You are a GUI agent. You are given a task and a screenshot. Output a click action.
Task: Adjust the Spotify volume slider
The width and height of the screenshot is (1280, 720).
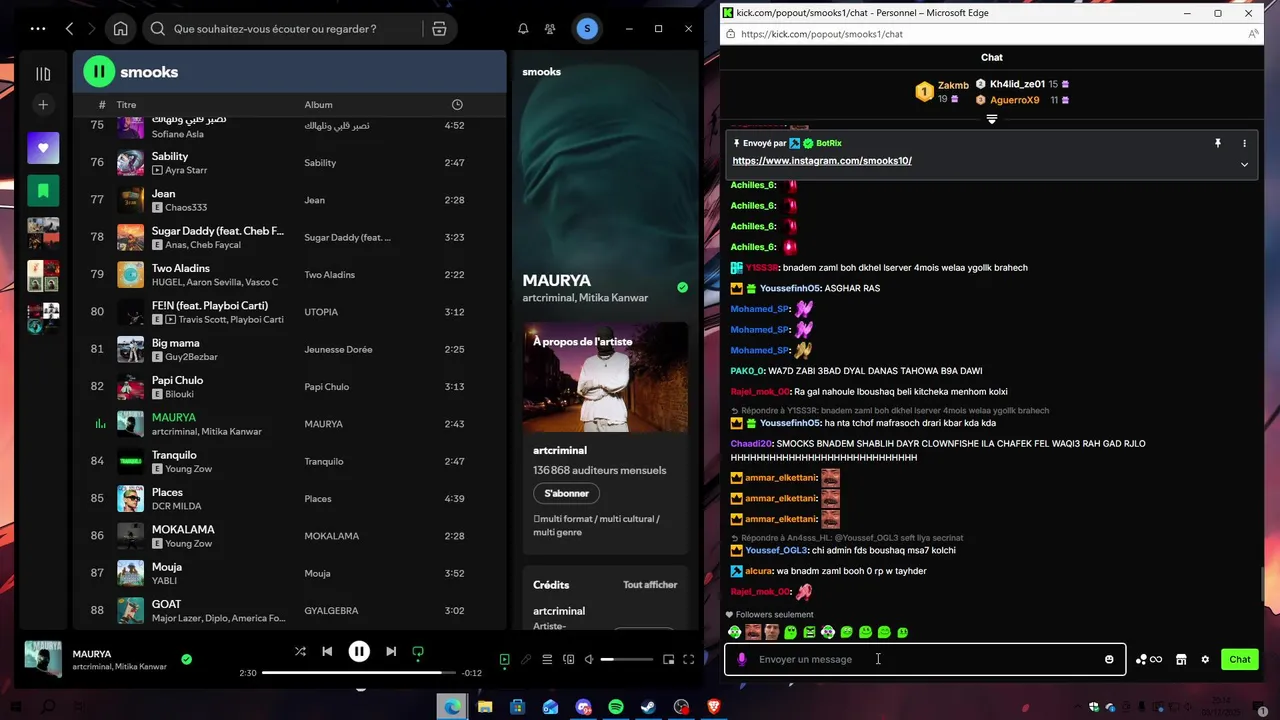pyautogui.click(x=626, y=660)
